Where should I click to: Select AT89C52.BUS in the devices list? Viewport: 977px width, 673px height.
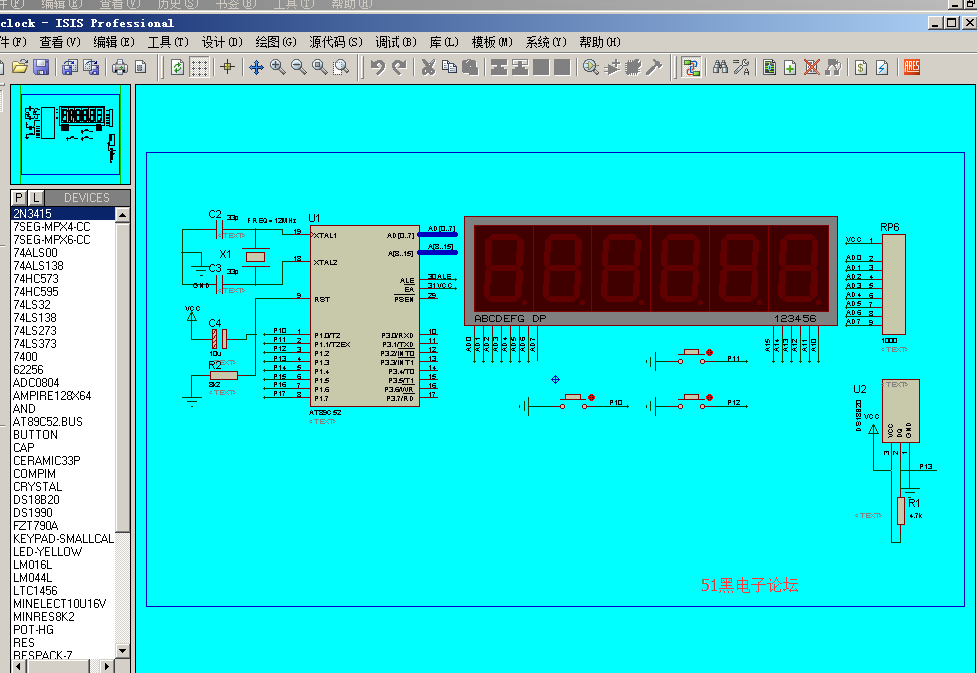click(x=63, y=422)
